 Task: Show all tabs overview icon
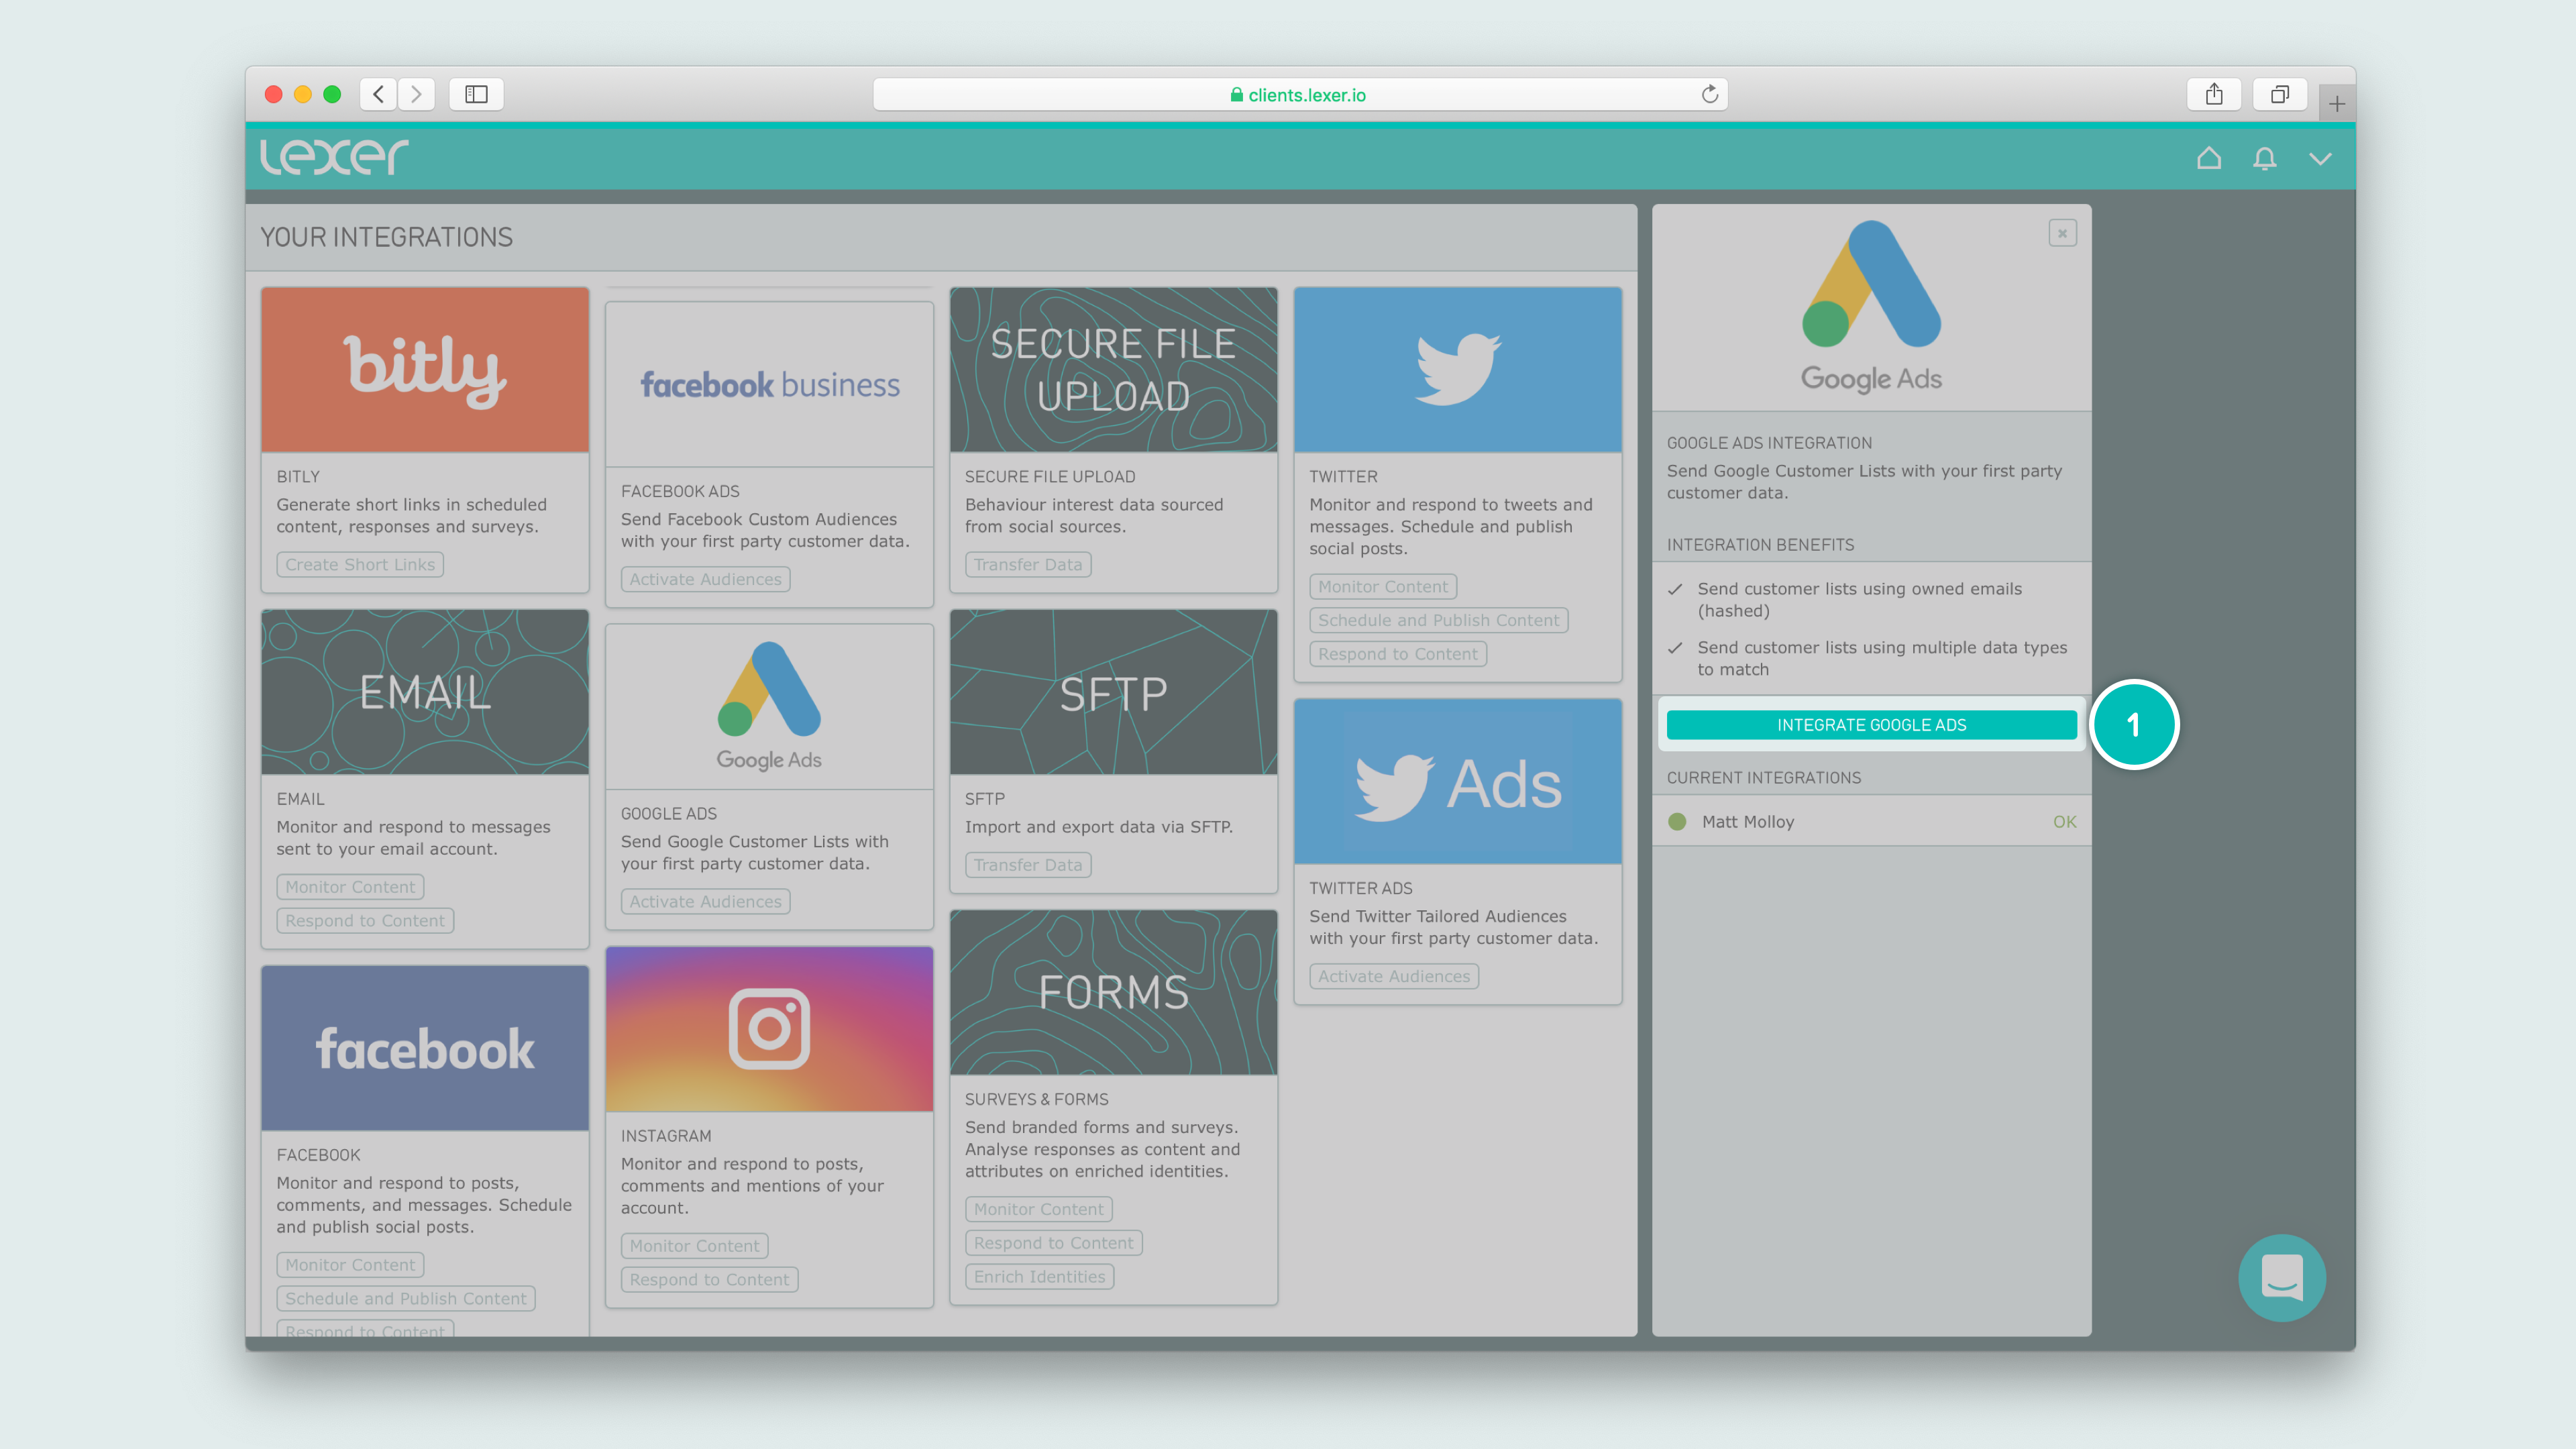(2280, 94)
